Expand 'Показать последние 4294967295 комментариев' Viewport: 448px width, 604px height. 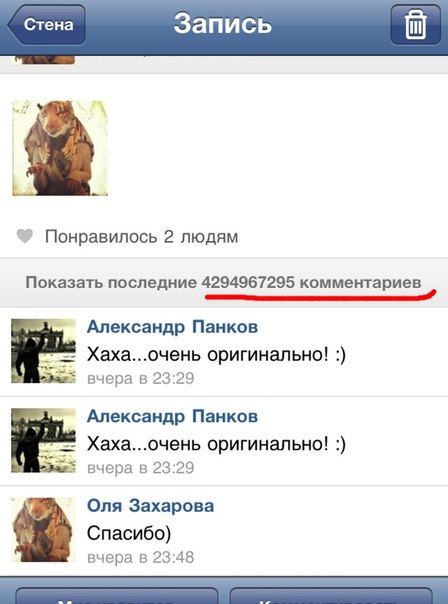(x=224, y=283)
